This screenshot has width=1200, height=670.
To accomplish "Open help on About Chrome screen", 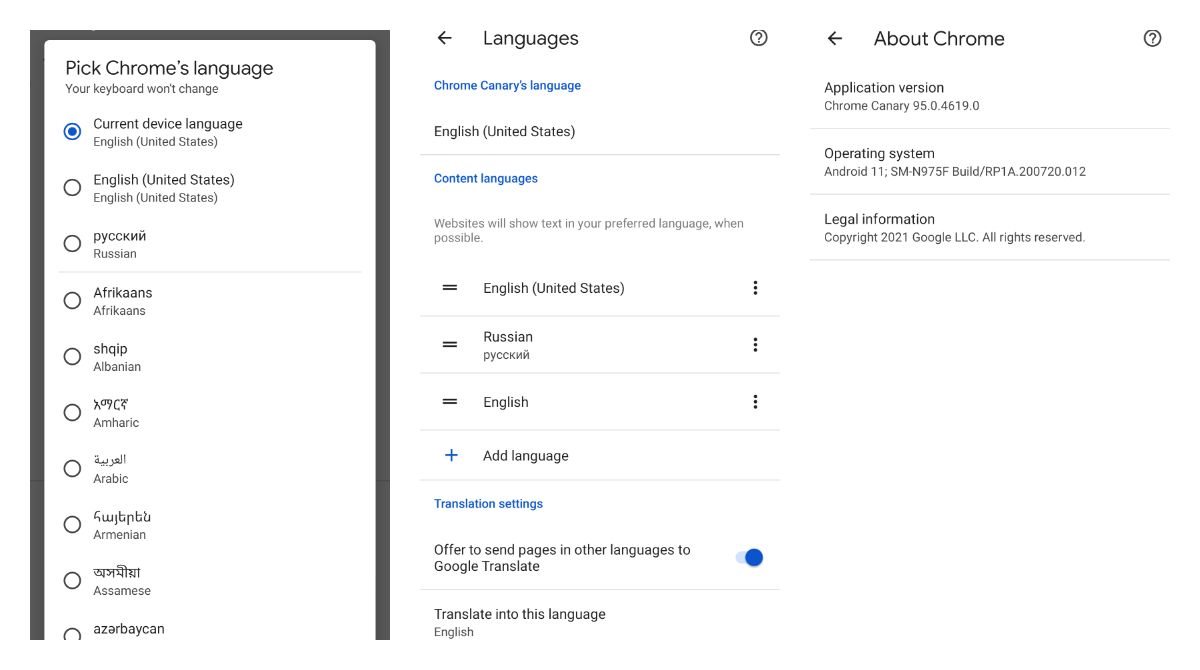I will click(1152, 38).
